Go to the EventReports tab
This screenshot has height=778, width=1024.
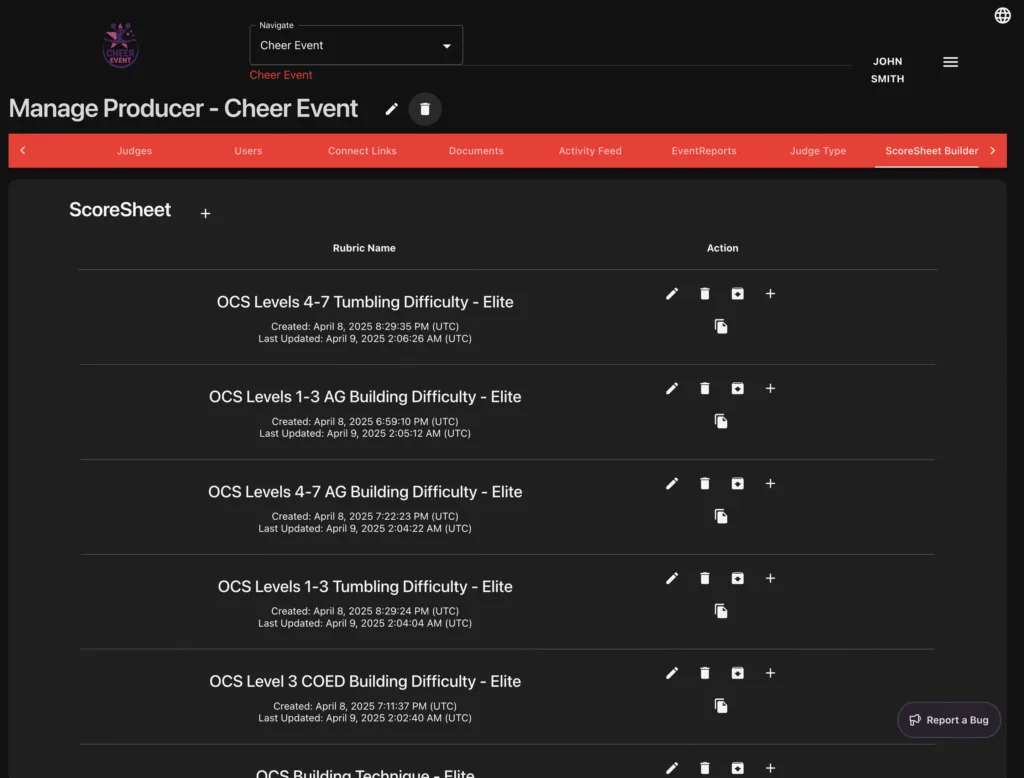coord(704,151)
